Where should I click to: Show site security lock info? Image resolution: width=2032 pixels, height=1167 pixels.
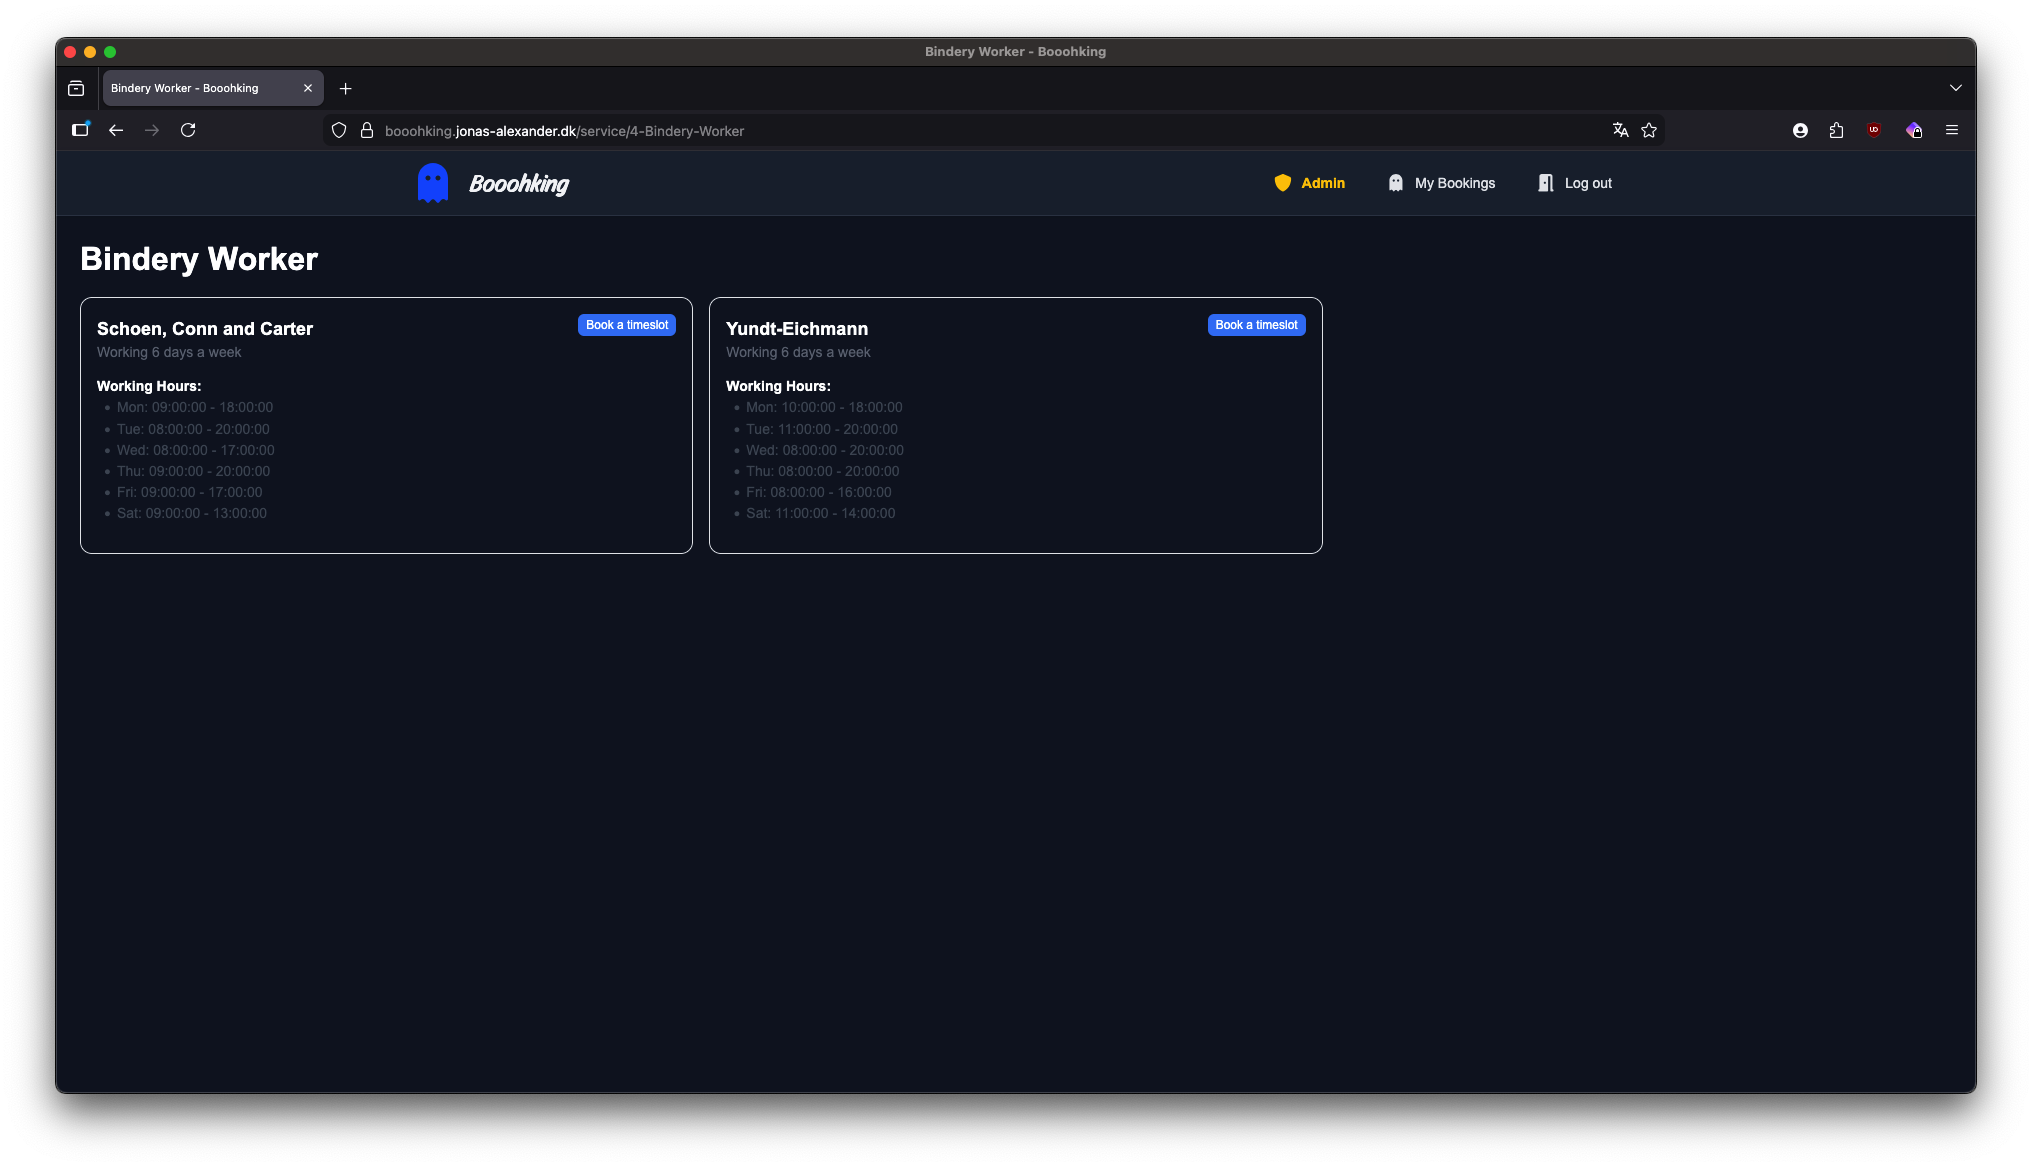(x=367, y=131)
